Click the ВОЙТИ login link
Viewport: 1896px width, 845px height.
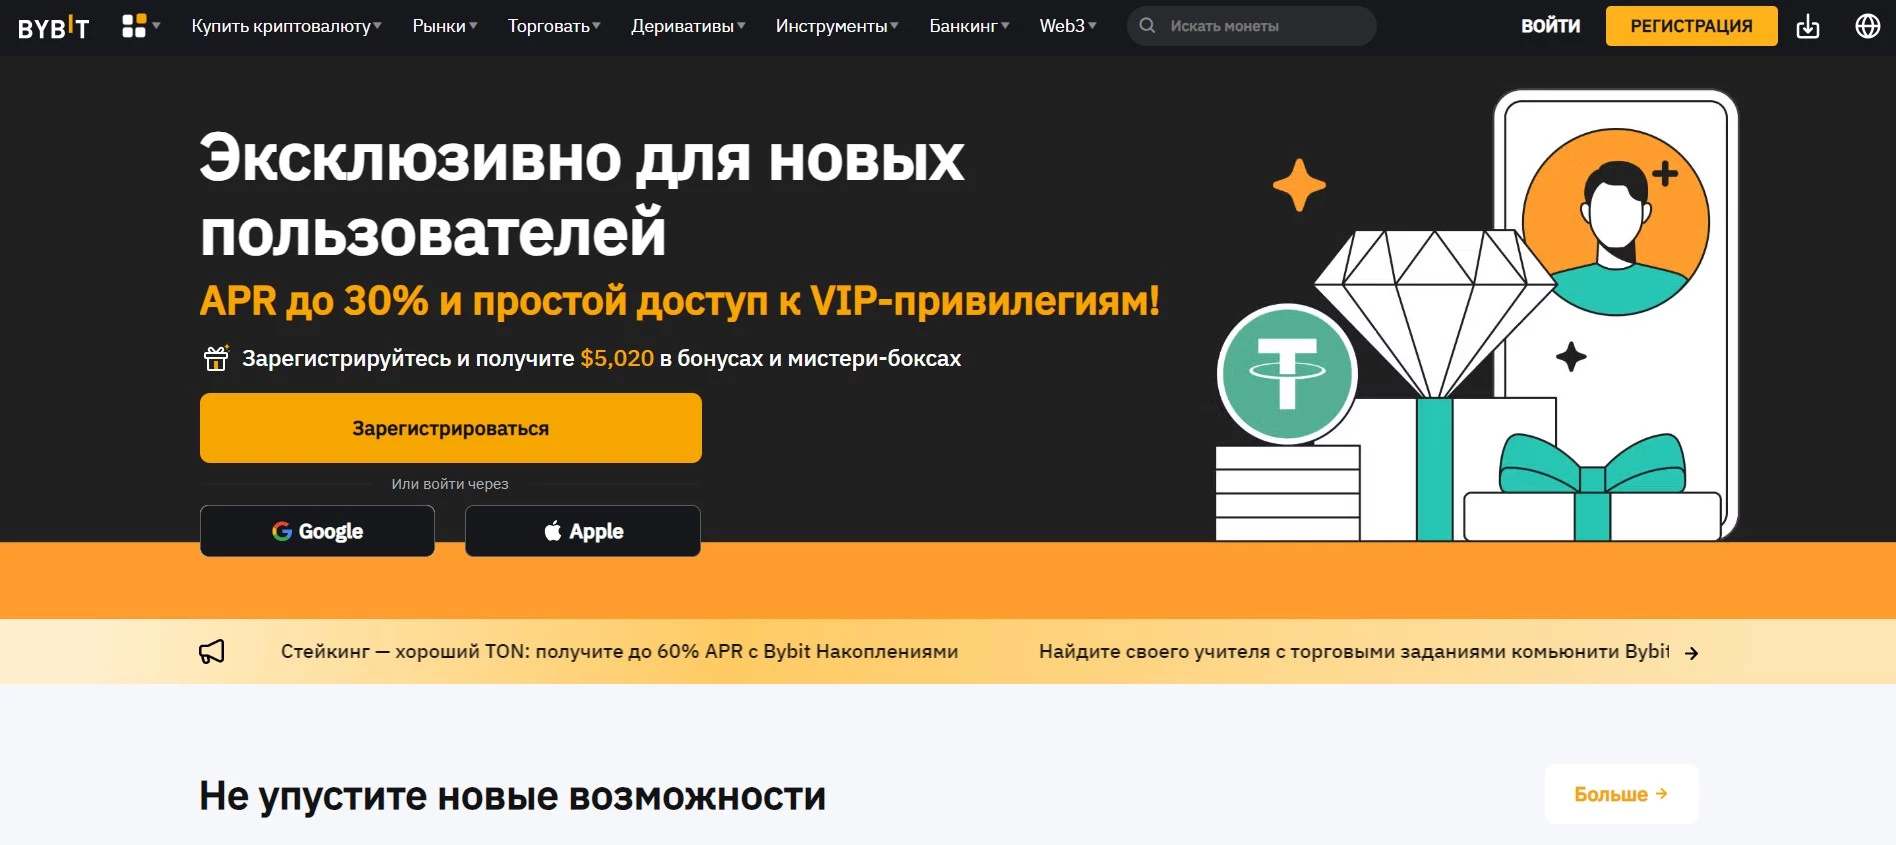click(1551, 26)
